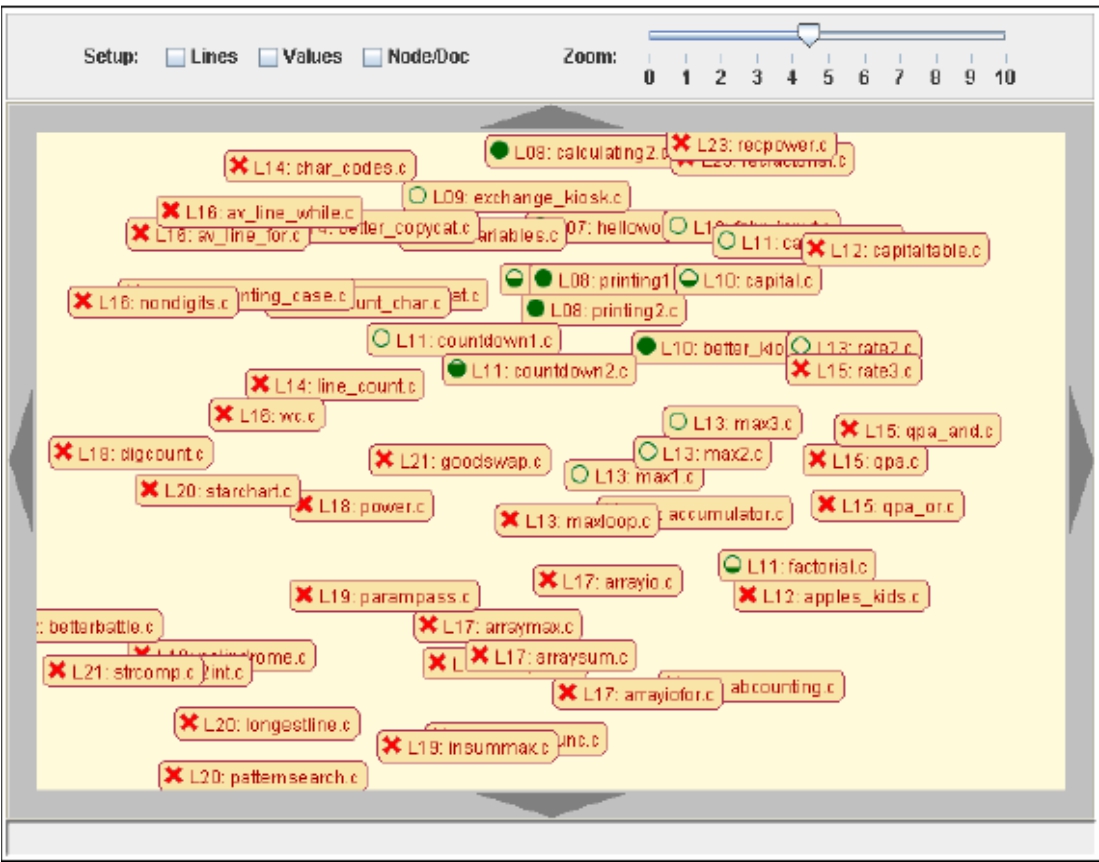
Task: Select the L15: qpa_or.c node
Action: point(887,505)
